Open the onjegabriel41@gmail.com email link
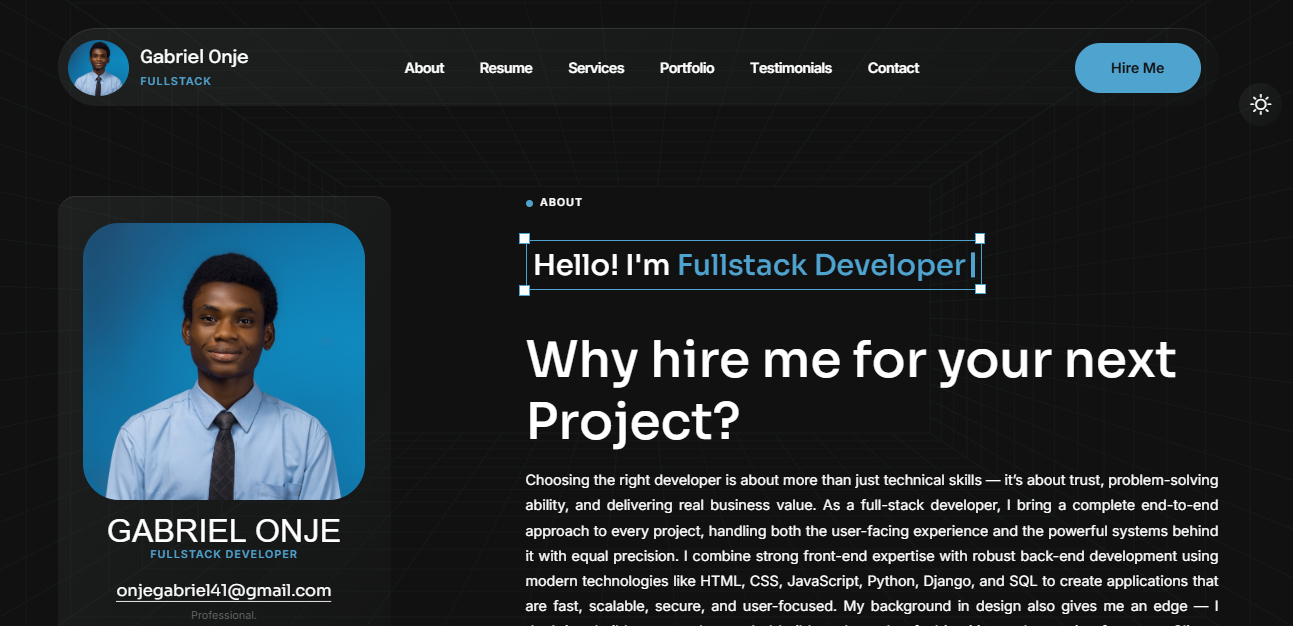Viewport: 1293px width, 626px height. pyautogui.click(x=224, y=591)
